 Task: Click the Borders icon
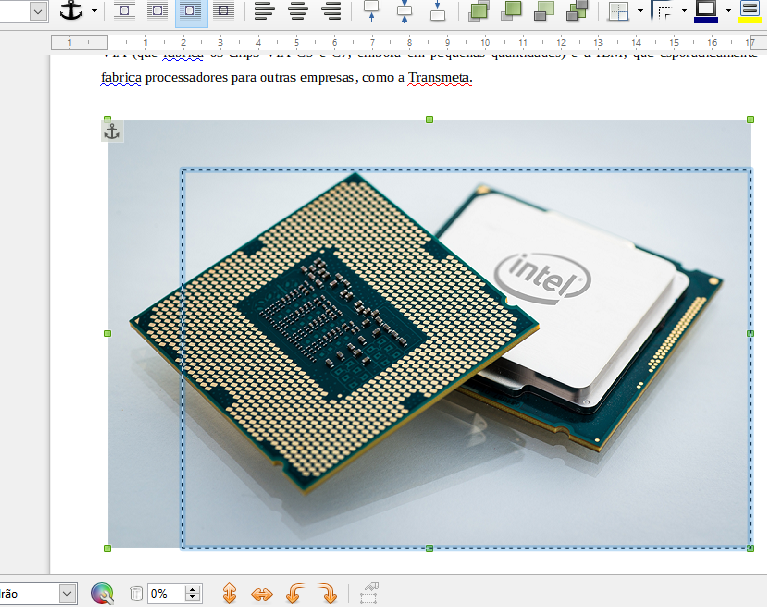click(x=618, y=11)
